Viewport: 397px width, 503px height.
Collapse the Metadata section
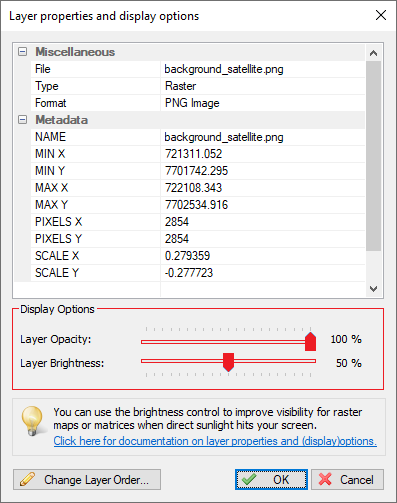[x=22, y=120]
